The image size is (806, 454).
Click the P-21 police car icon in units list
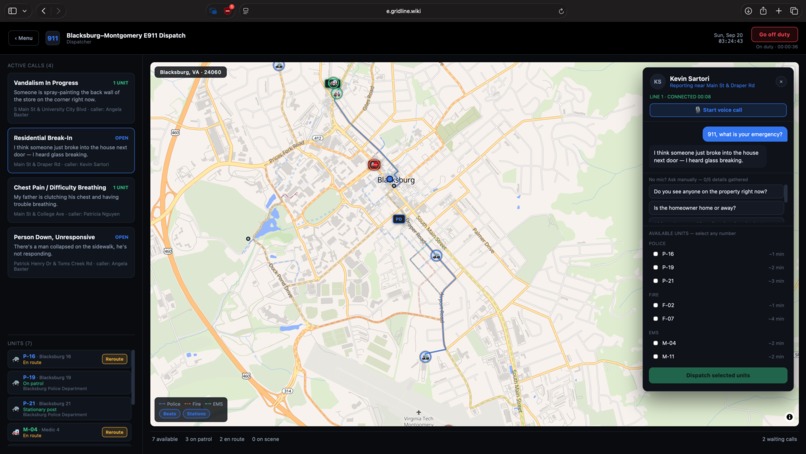click(x=16, y=409)
